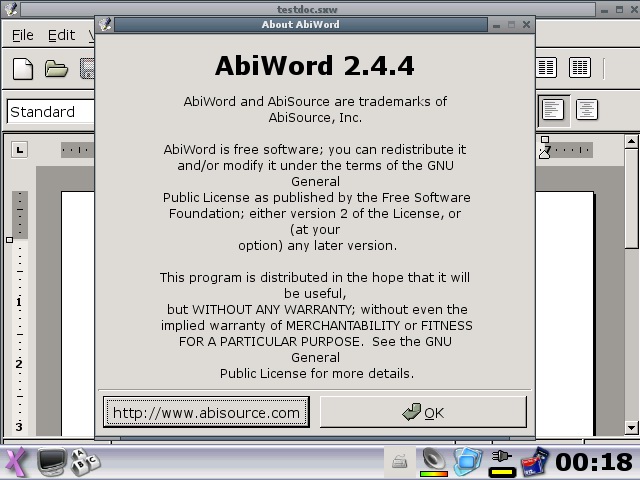The image size is (640, 480).
Task: Click the vertical scrollbar down arrow
Action: coord(631,427)
